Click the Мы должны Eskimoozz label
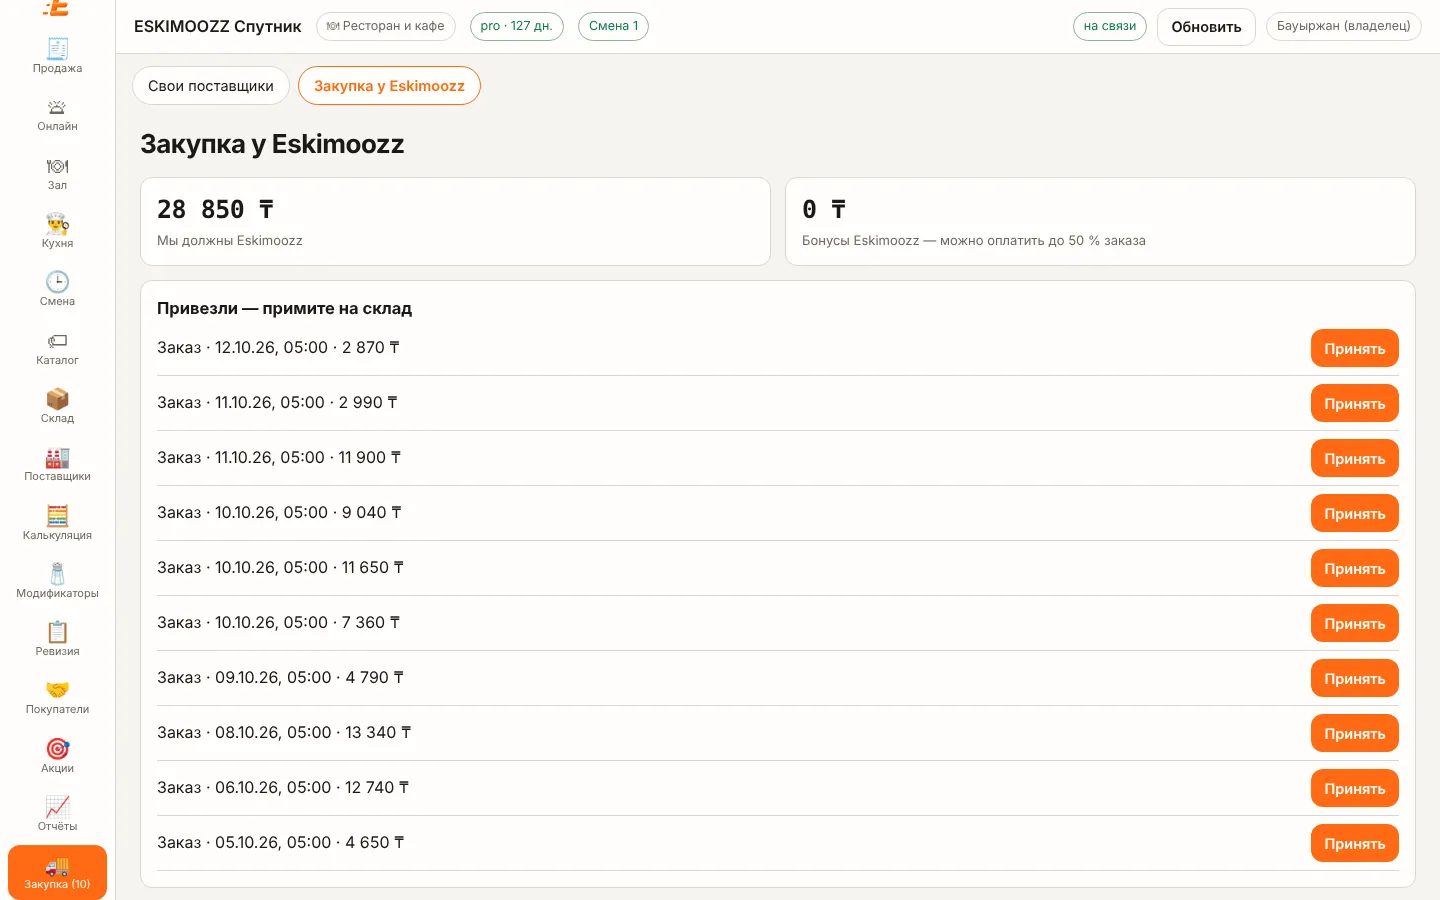 point(230,241)
